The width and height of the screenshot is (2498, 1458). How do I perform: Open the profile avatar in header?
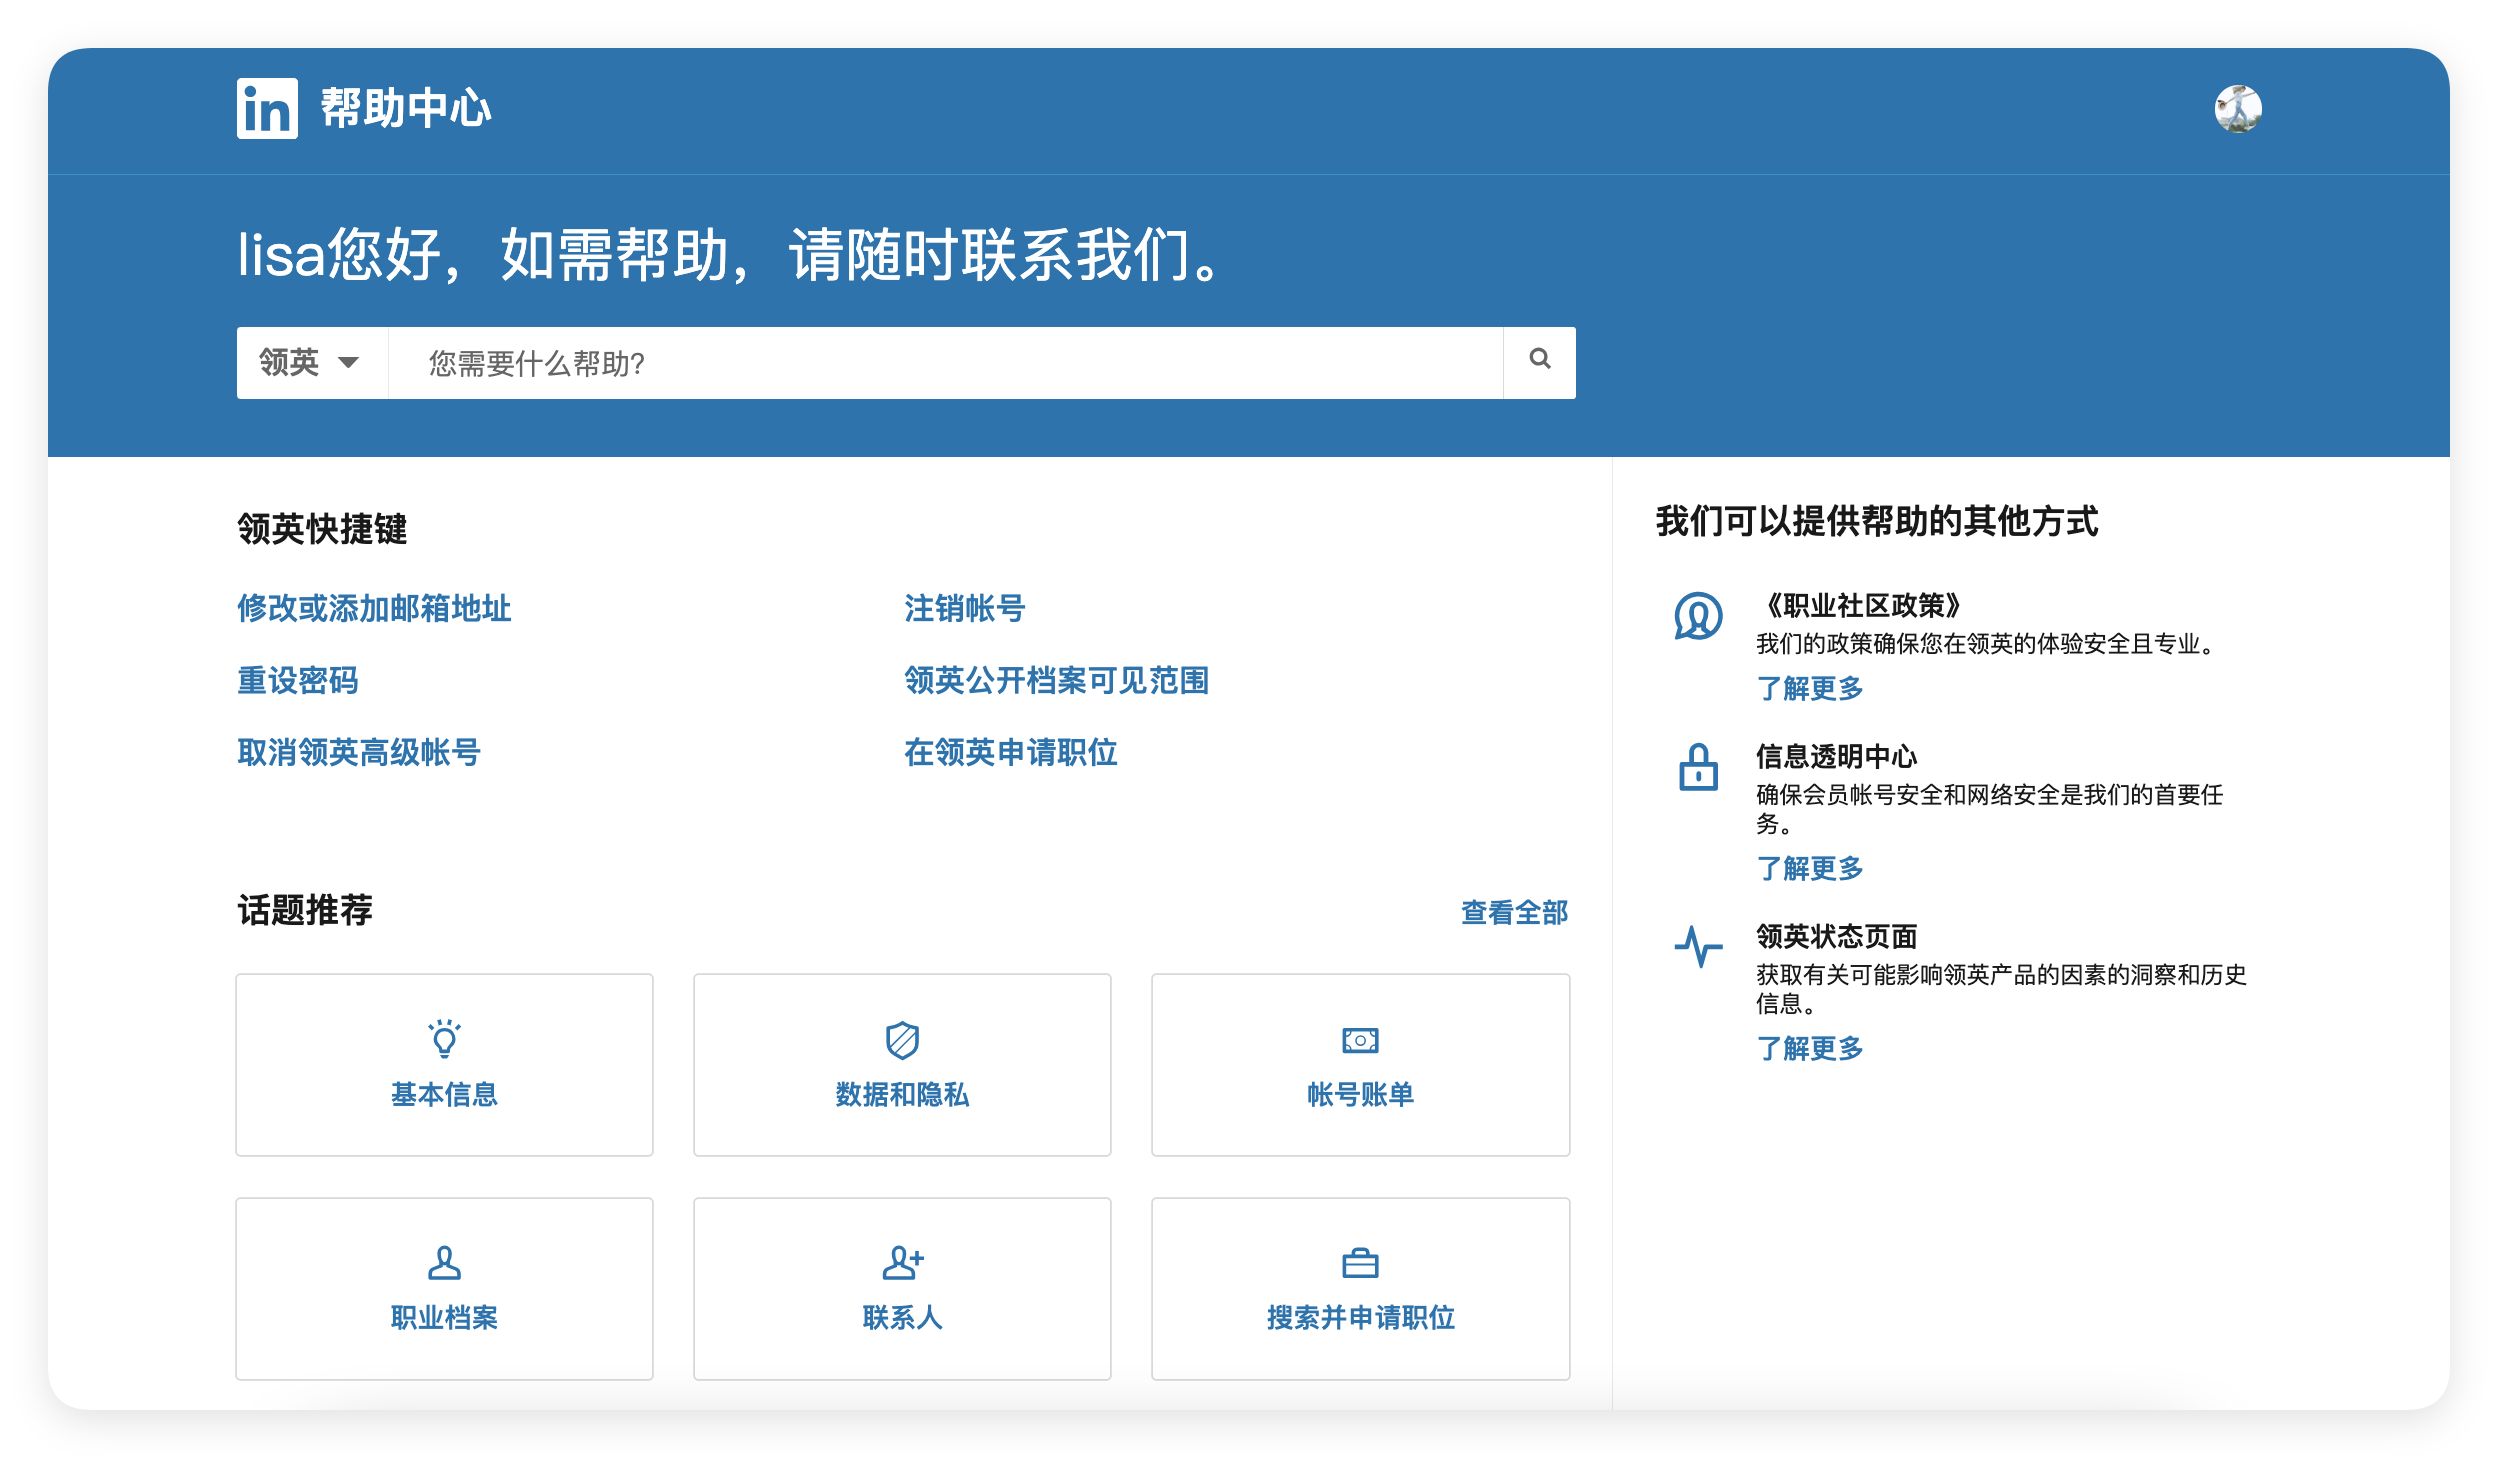point(2237,109)
